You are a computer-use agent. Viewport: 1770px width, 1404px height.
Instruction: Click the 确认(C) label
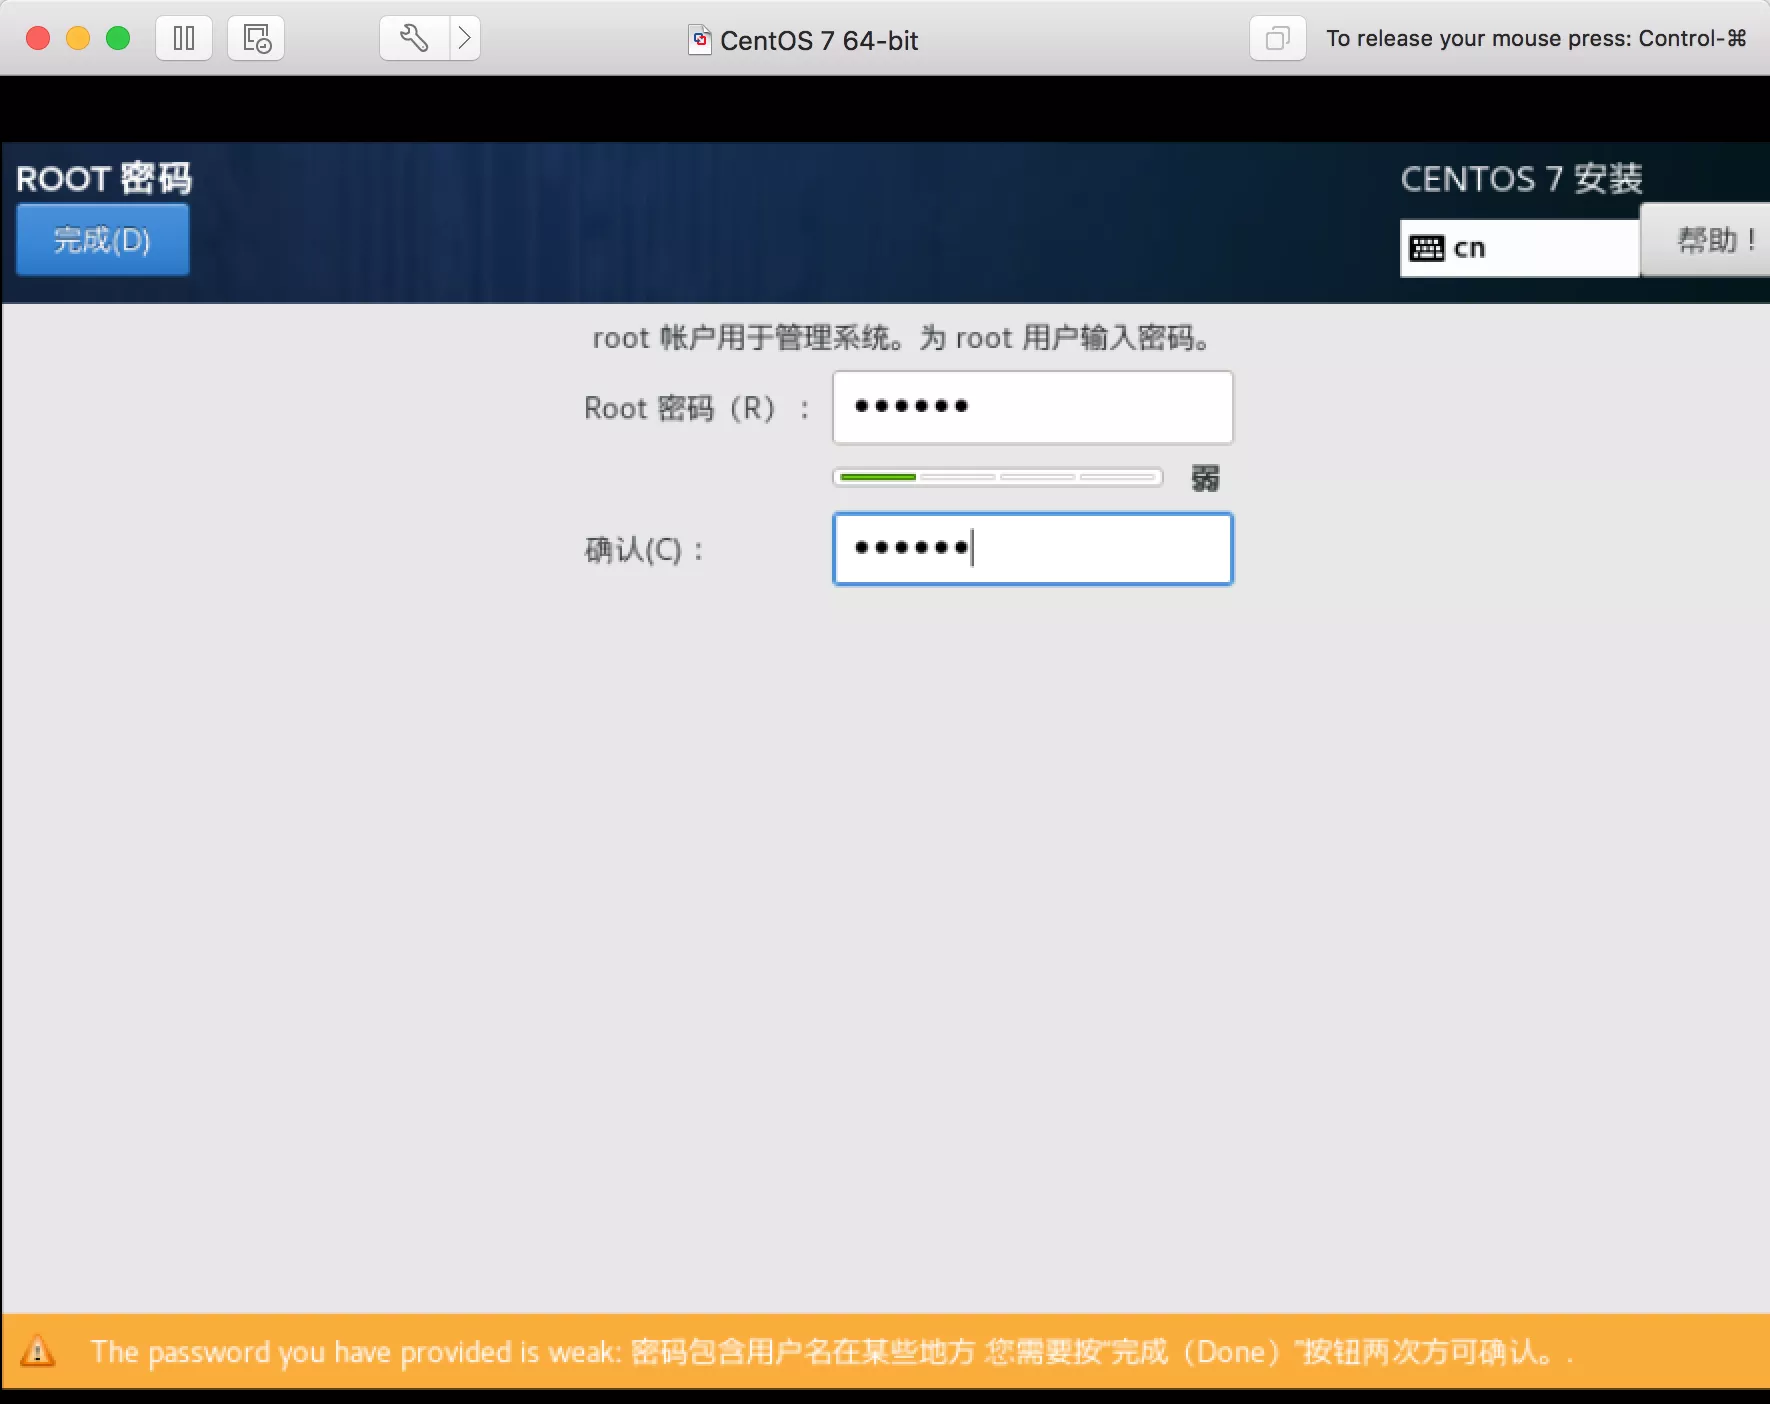(x=644, y=550)
